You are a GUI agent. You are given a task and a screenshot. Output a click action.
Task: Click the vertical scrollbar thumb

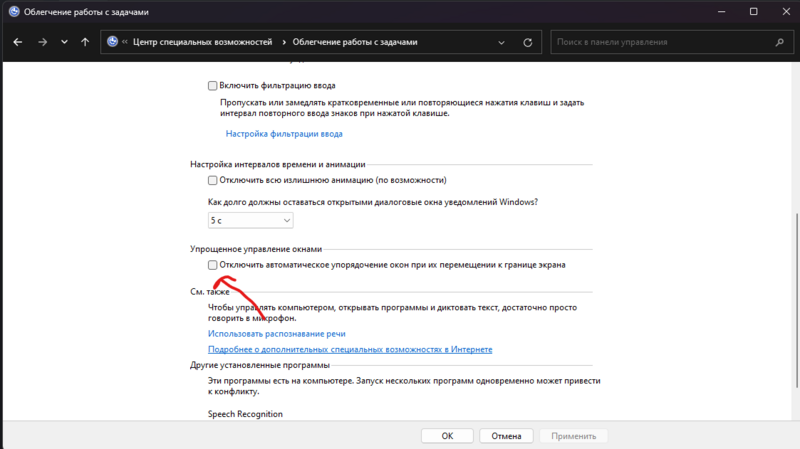pos(797,301)
